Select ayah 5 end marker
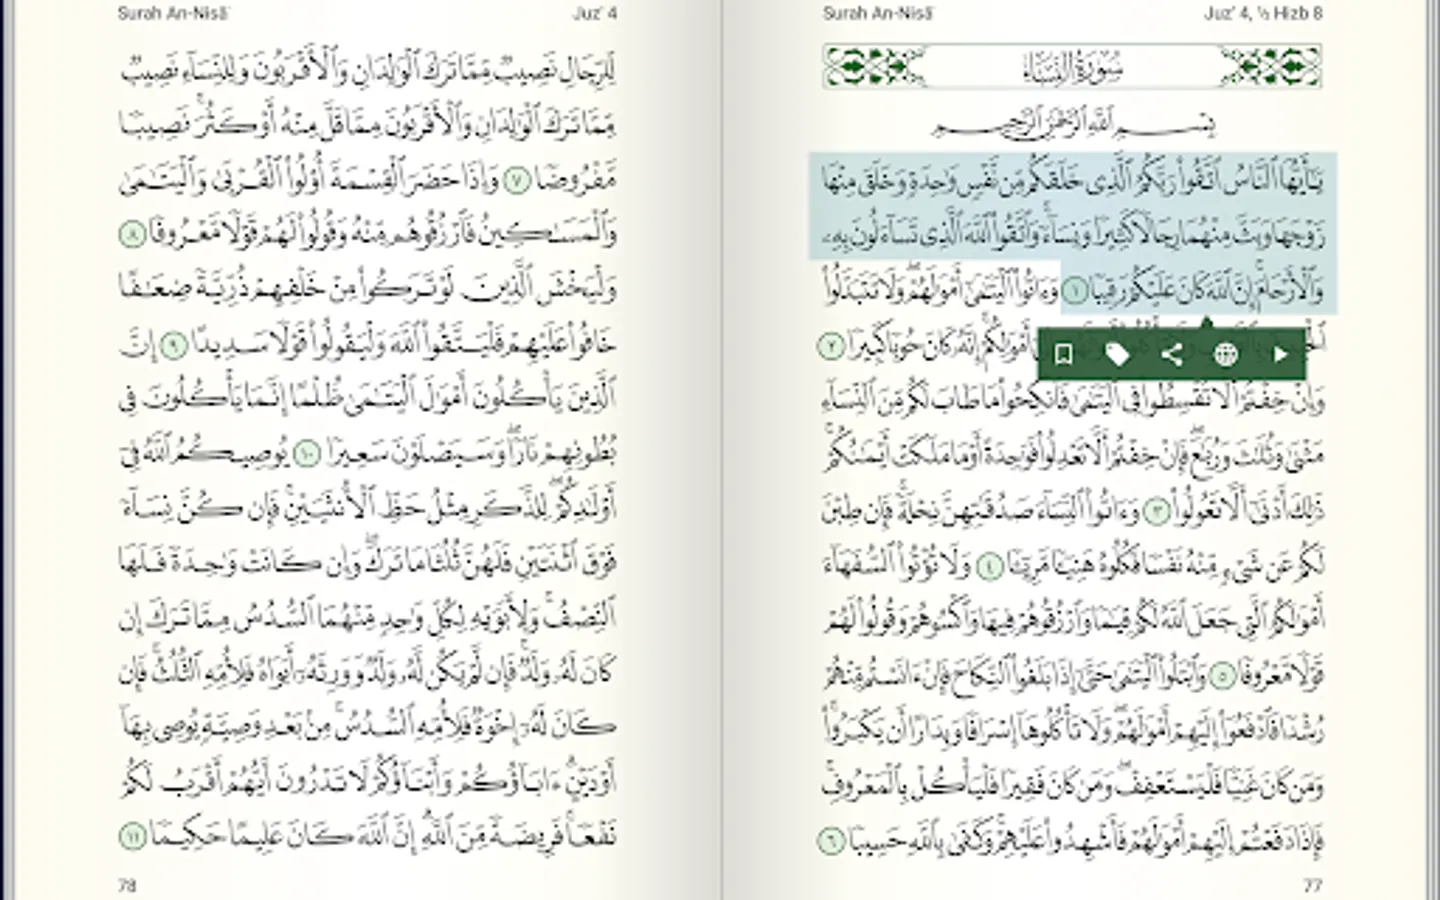This screenshot has height=900, width=1440. point(1222,676)
